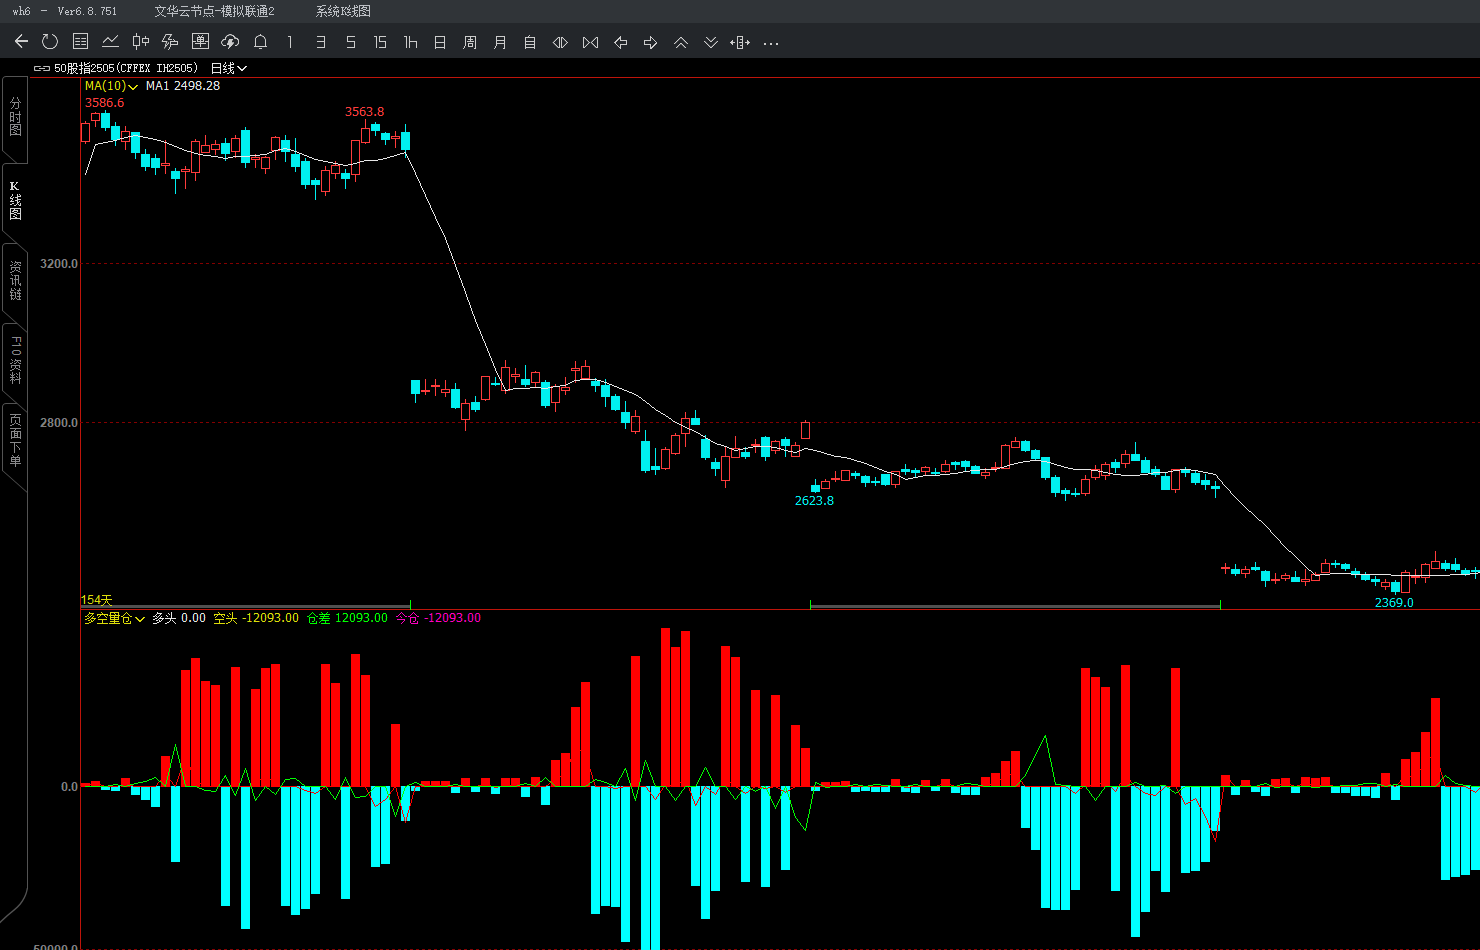Click the gray range bar under chart
The height and width of the screenshot is (950, 1480).
click(x=1015, y=606)
